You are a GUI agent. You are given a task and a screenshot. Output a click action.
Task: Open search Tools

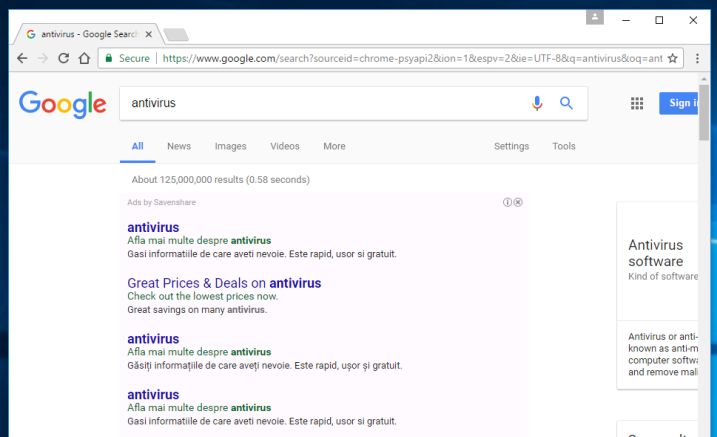click(x=563, y=146)
